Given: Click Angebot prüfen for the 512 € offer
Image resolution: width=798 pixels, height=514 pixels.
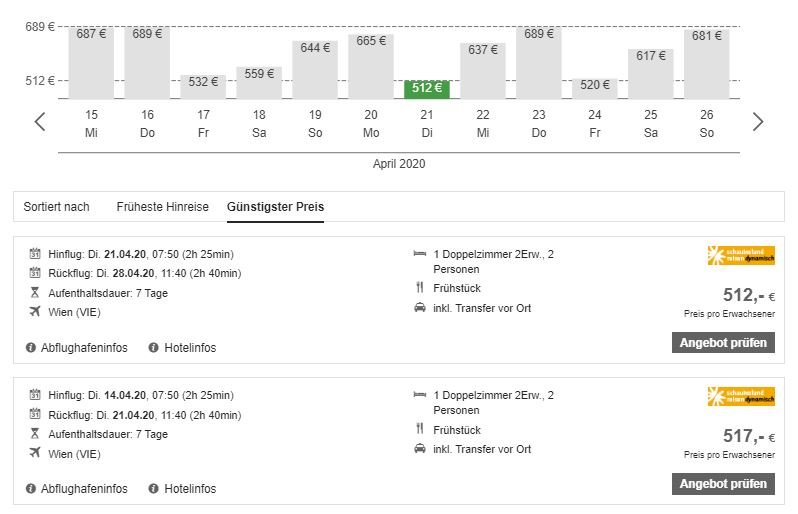Looking at the screenshot, I should pyautogui.click(x=723, y=343).
